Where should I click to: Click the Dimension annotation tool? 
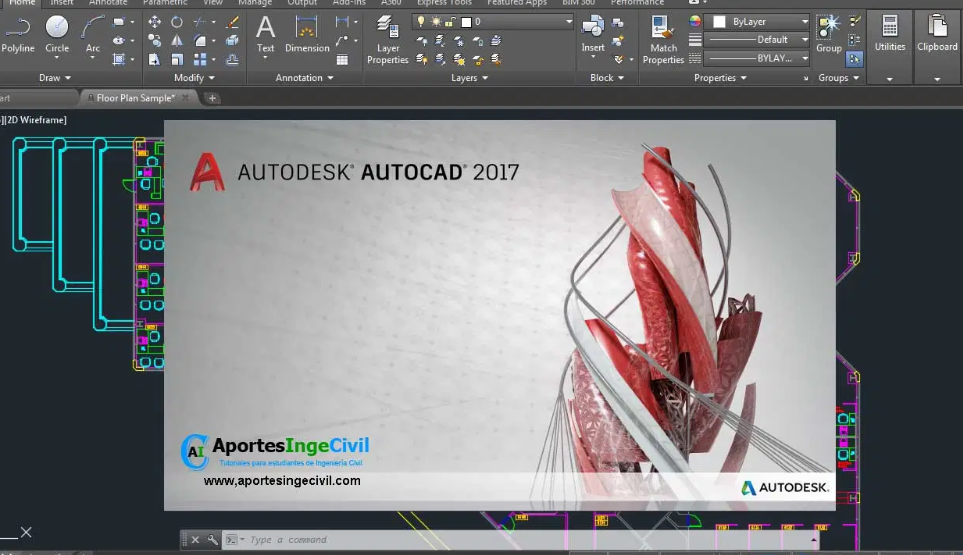[307, 32]
